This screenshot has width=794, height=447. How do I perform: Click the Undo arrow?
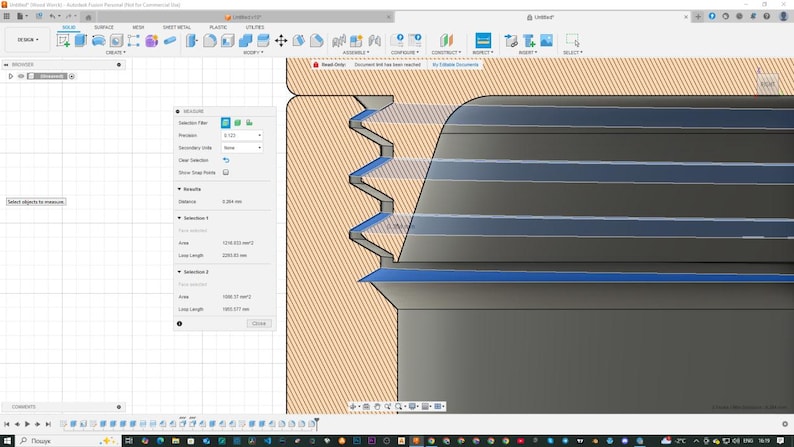[x=52, y=16]
